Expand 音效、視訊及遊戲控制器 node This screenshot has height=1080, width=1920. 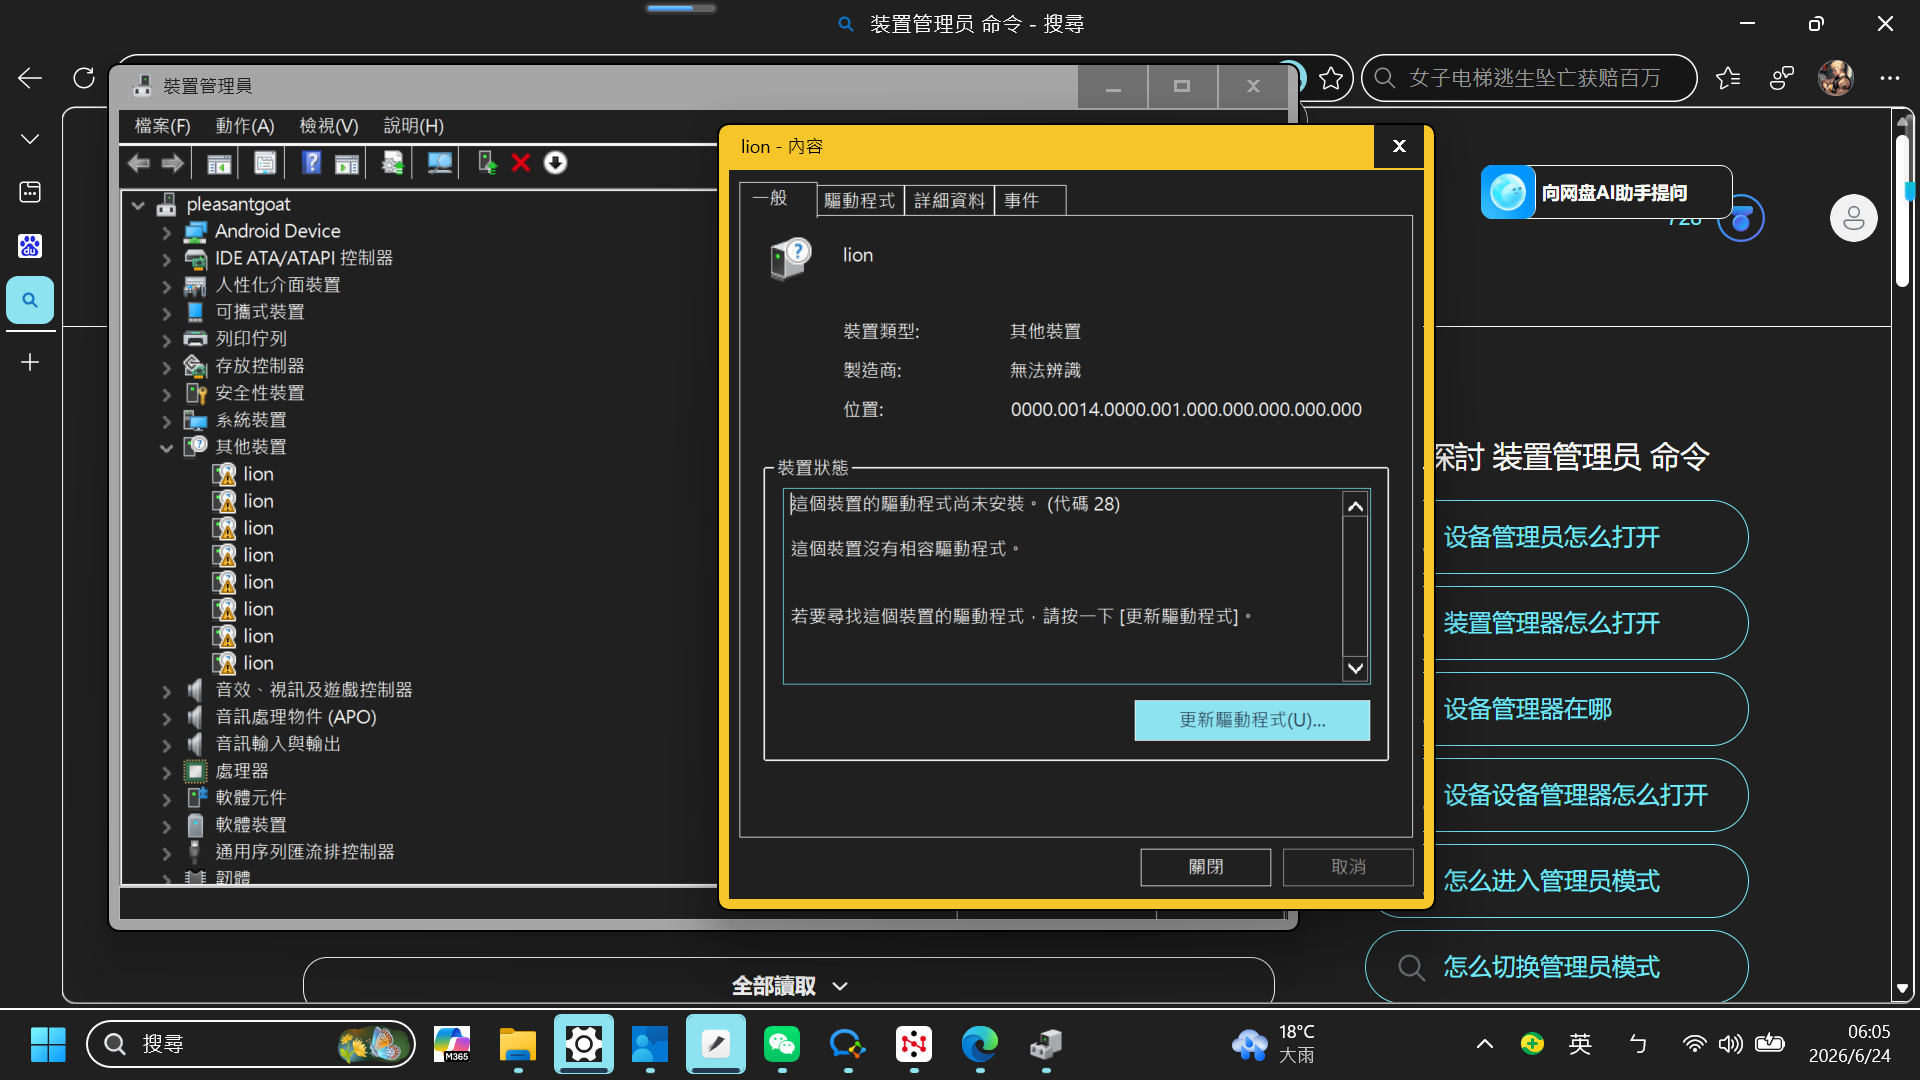tap(167, 691)
